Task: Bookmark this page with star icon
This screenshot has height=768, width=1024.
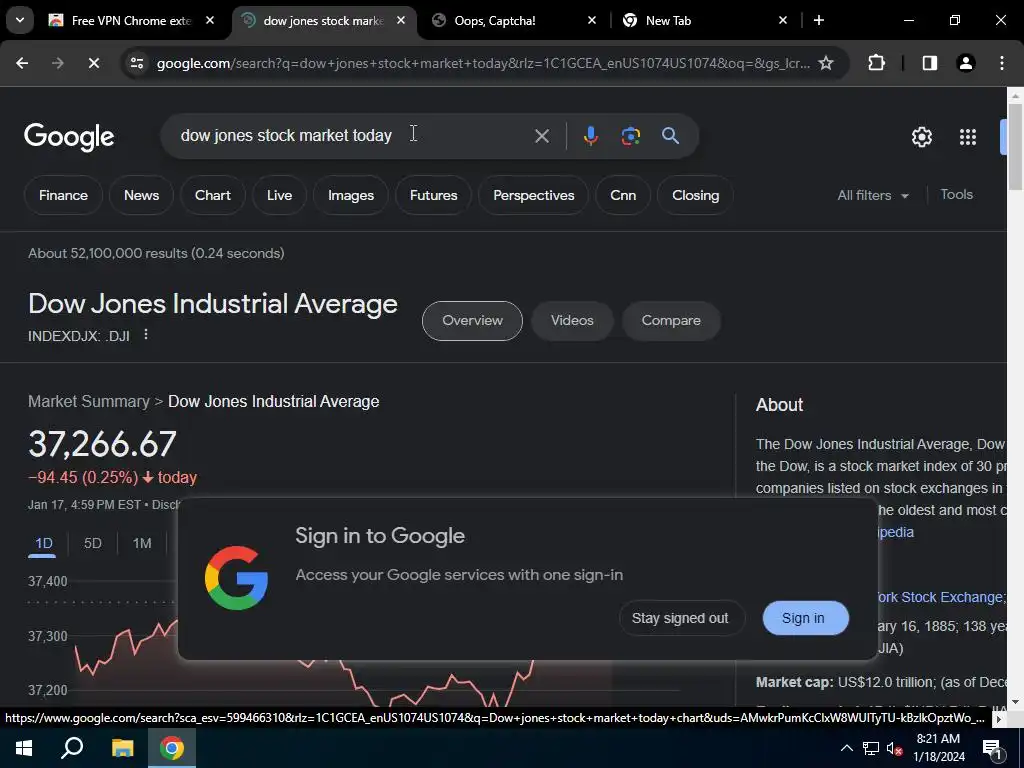Action: [x=826, y=63]
